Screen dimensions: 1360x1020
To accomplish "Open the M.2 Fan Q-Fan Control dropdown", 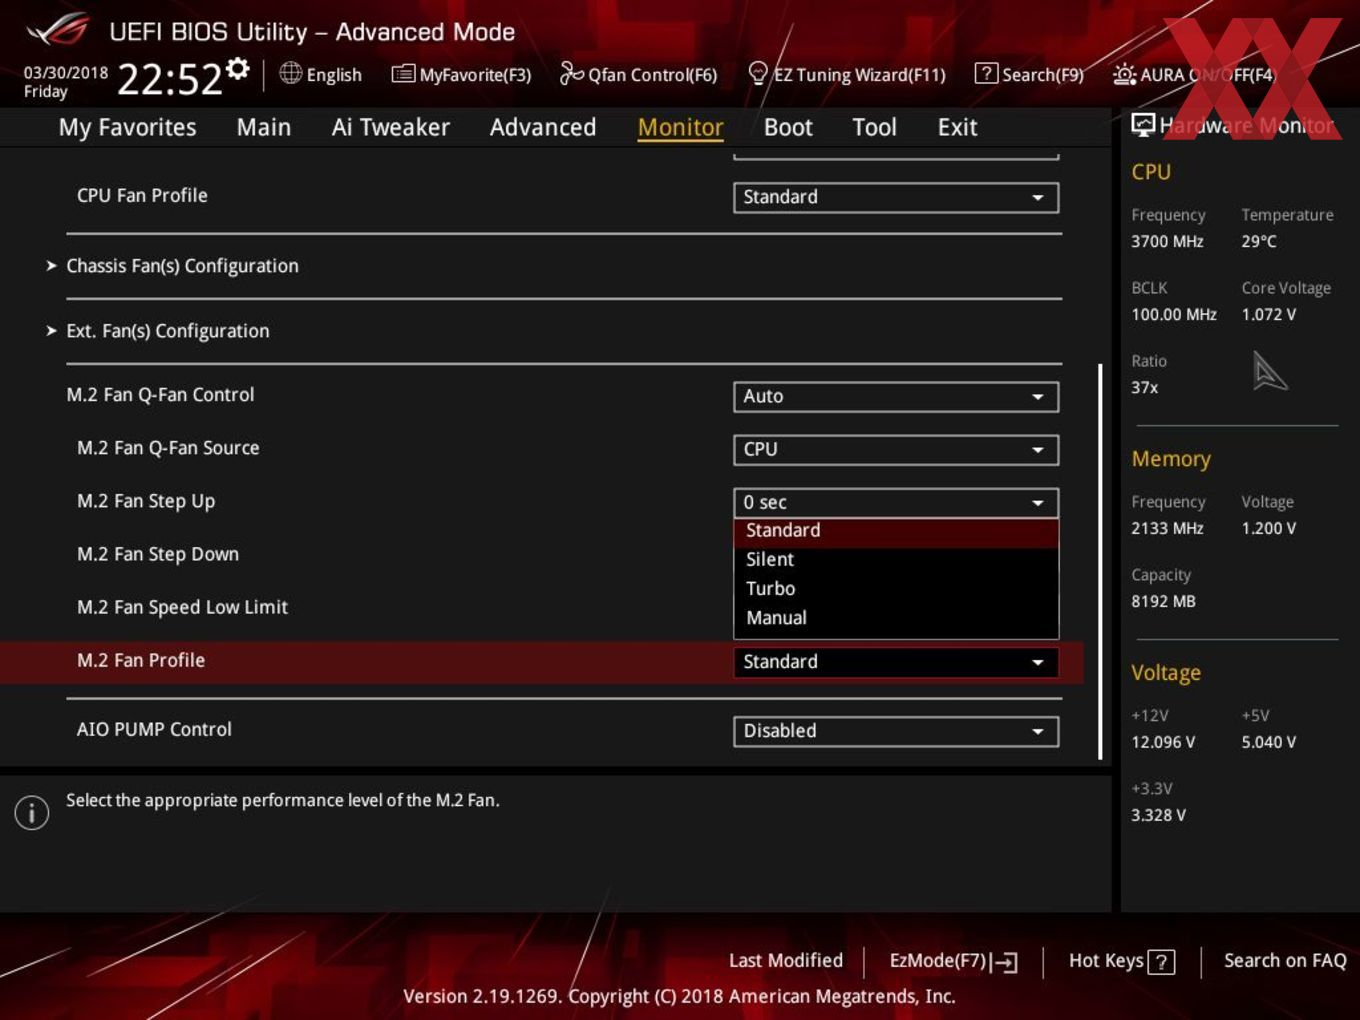I will [x=896, y=396].
